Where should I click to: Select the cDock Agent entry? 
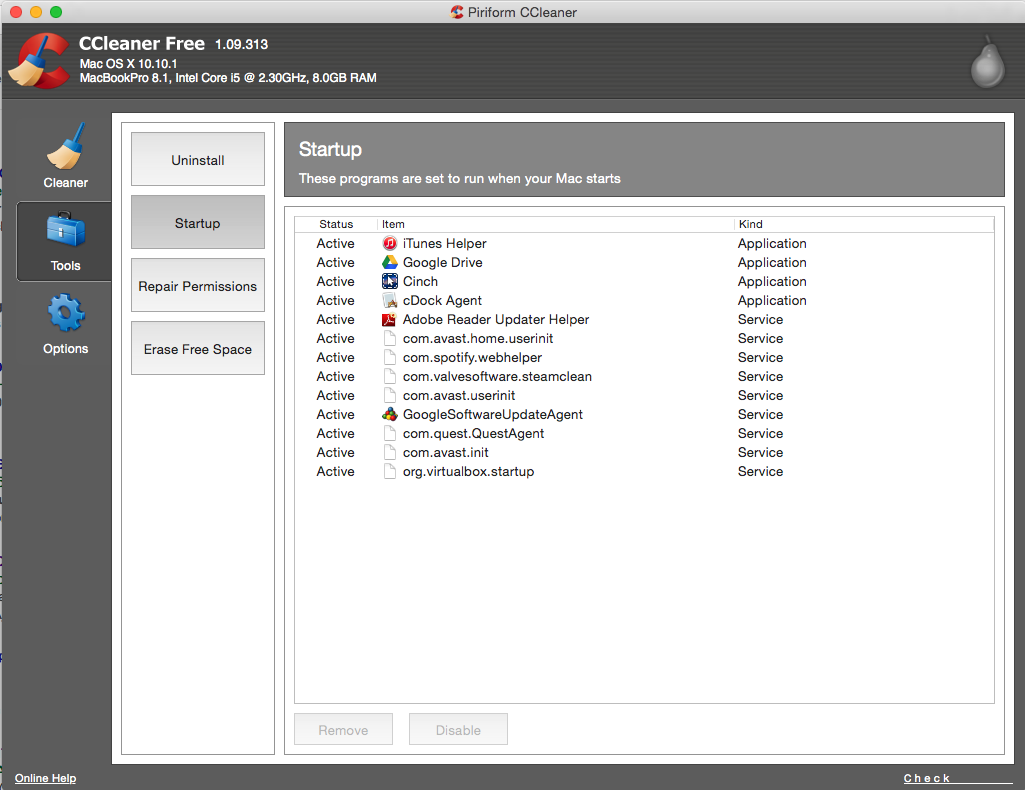(644, 300)
